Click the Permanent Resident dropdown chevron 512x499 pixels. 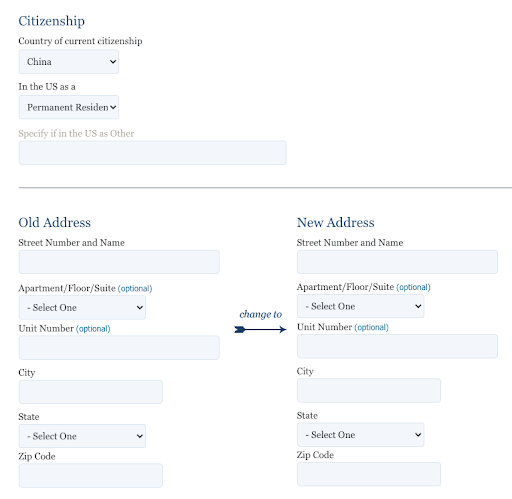(x=113, y=107)
